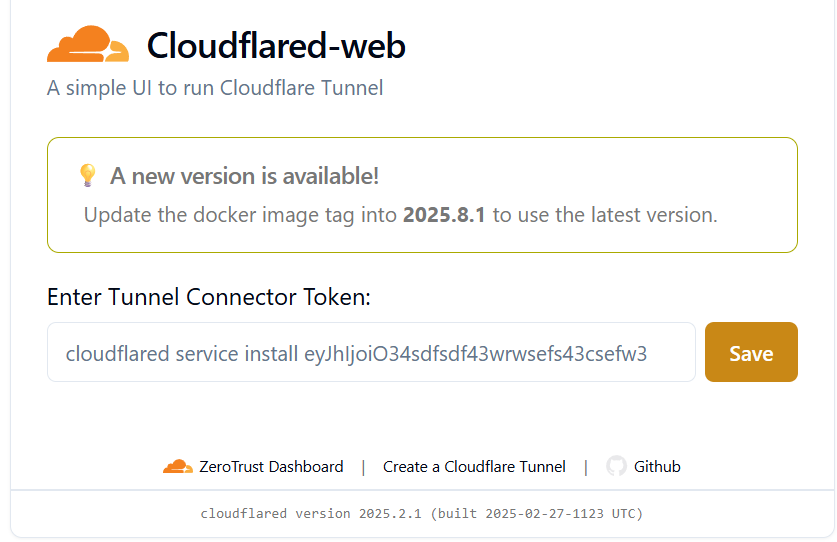Click 'cloudflared version 2025.2.1' footer text
The width and height of the screenshot is (837, 542).
312,514
